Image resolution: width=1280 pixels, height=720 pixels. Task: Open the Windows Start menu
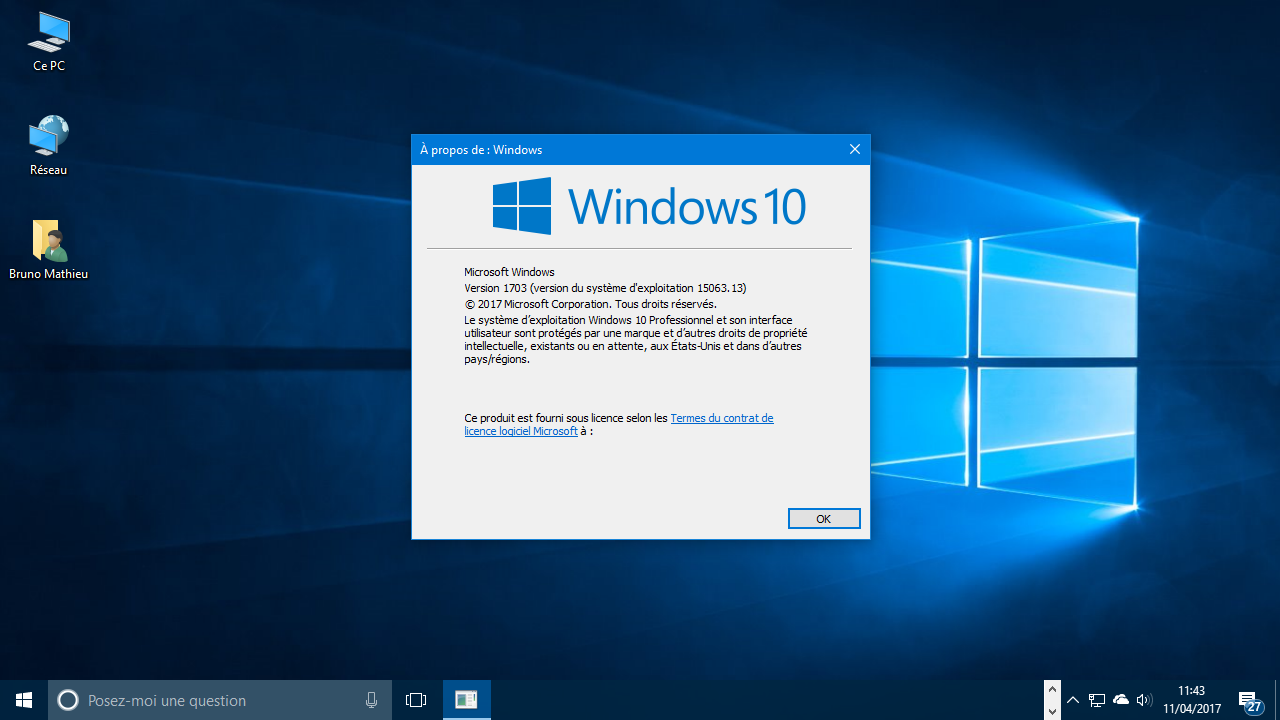(24, 700)
